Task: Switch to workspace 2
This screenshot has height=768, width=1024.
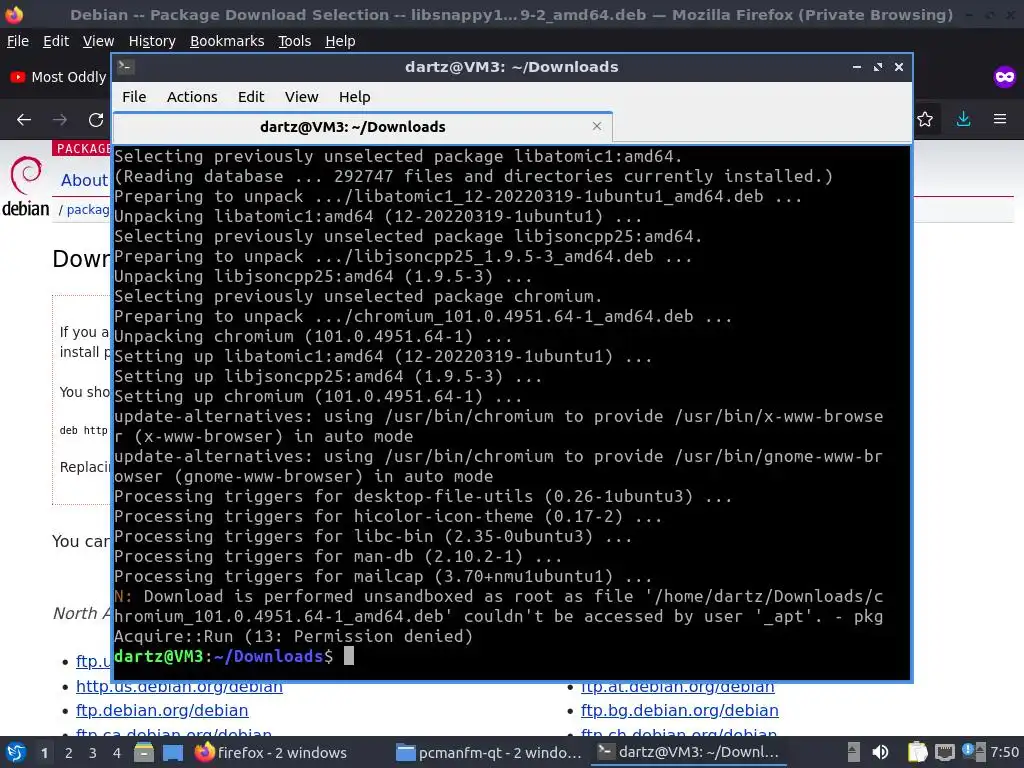Action: pyautogui.click(x=69, y=753)
